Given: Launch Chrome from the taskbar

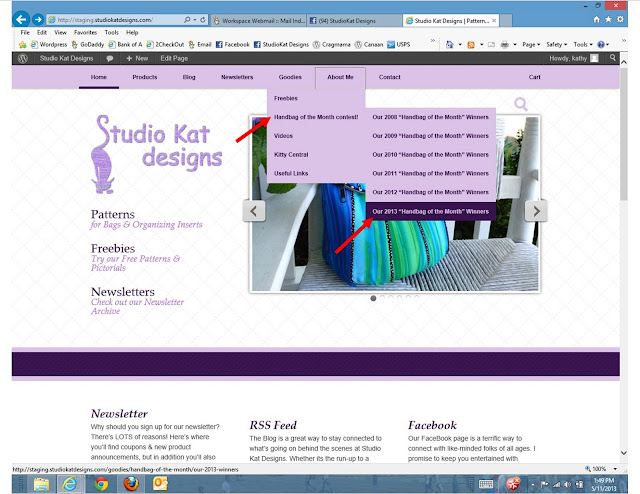Looking at the screenshot, I should [101, 484].
